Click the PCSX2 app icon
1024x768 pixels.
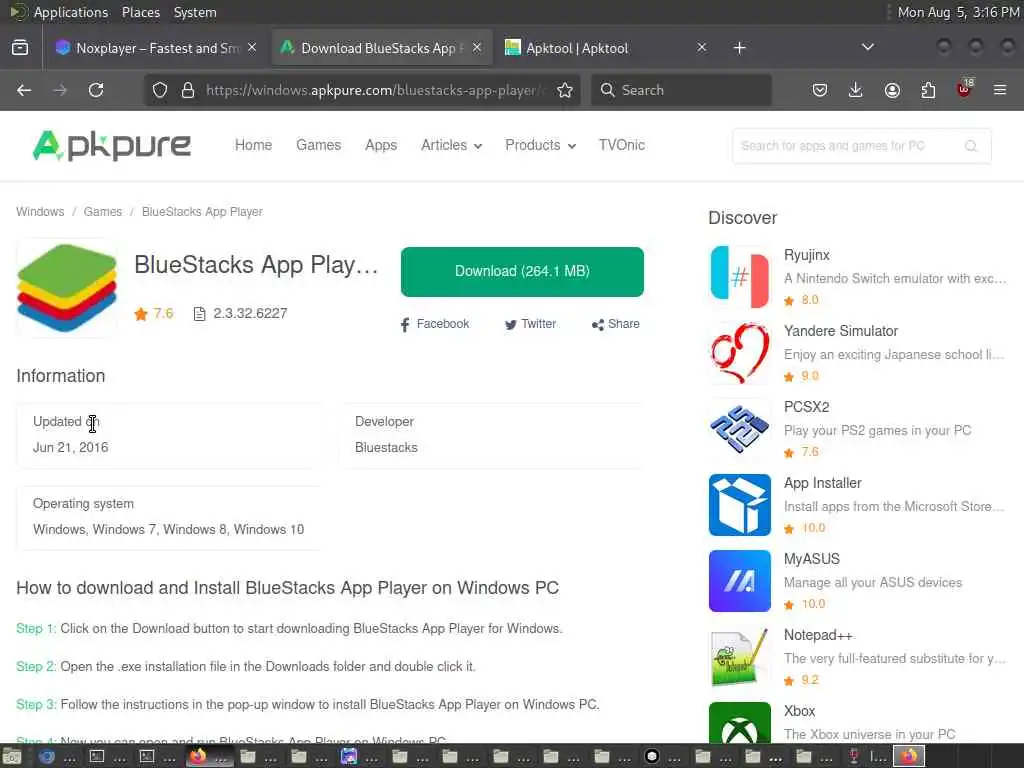coord(740,429)
